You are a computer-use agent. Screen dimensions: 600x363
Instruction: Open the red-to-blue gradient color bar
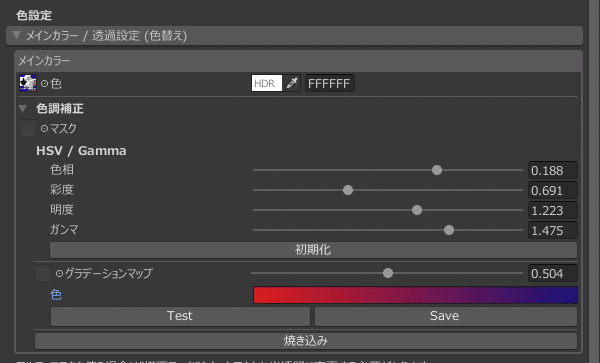tap(415, 295)
